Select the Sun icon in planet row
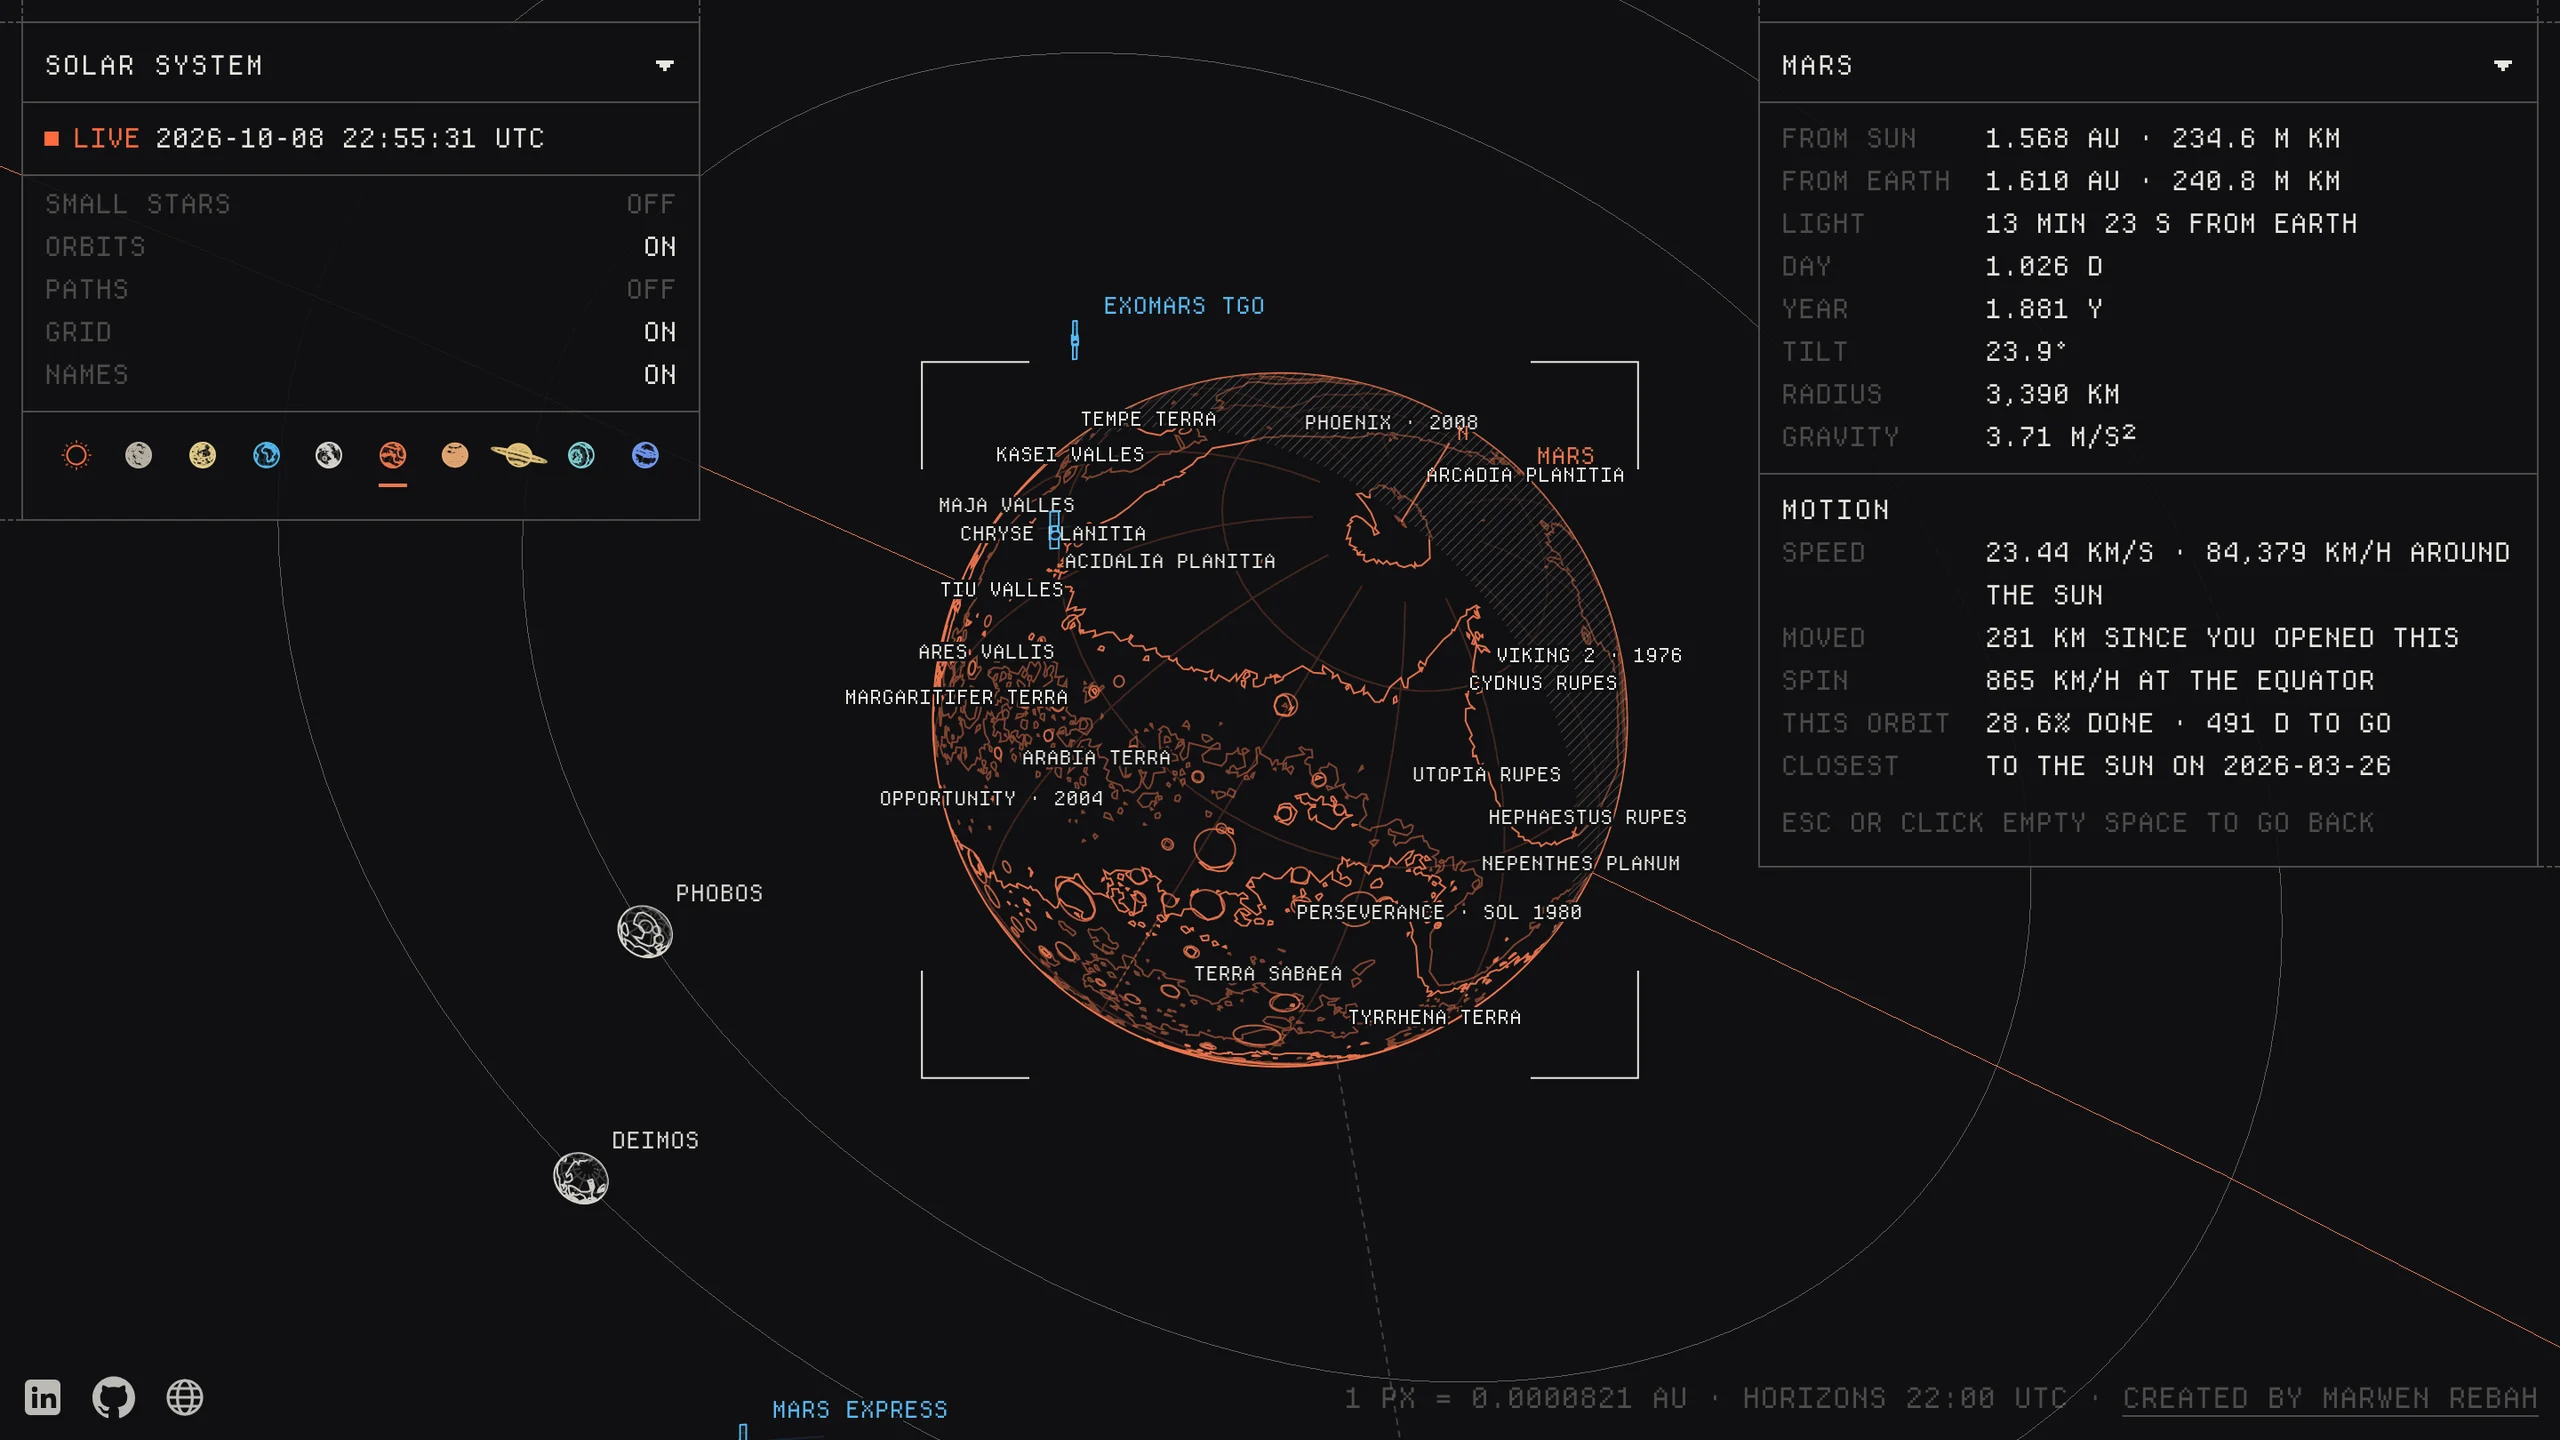 (x=76, y=456)
